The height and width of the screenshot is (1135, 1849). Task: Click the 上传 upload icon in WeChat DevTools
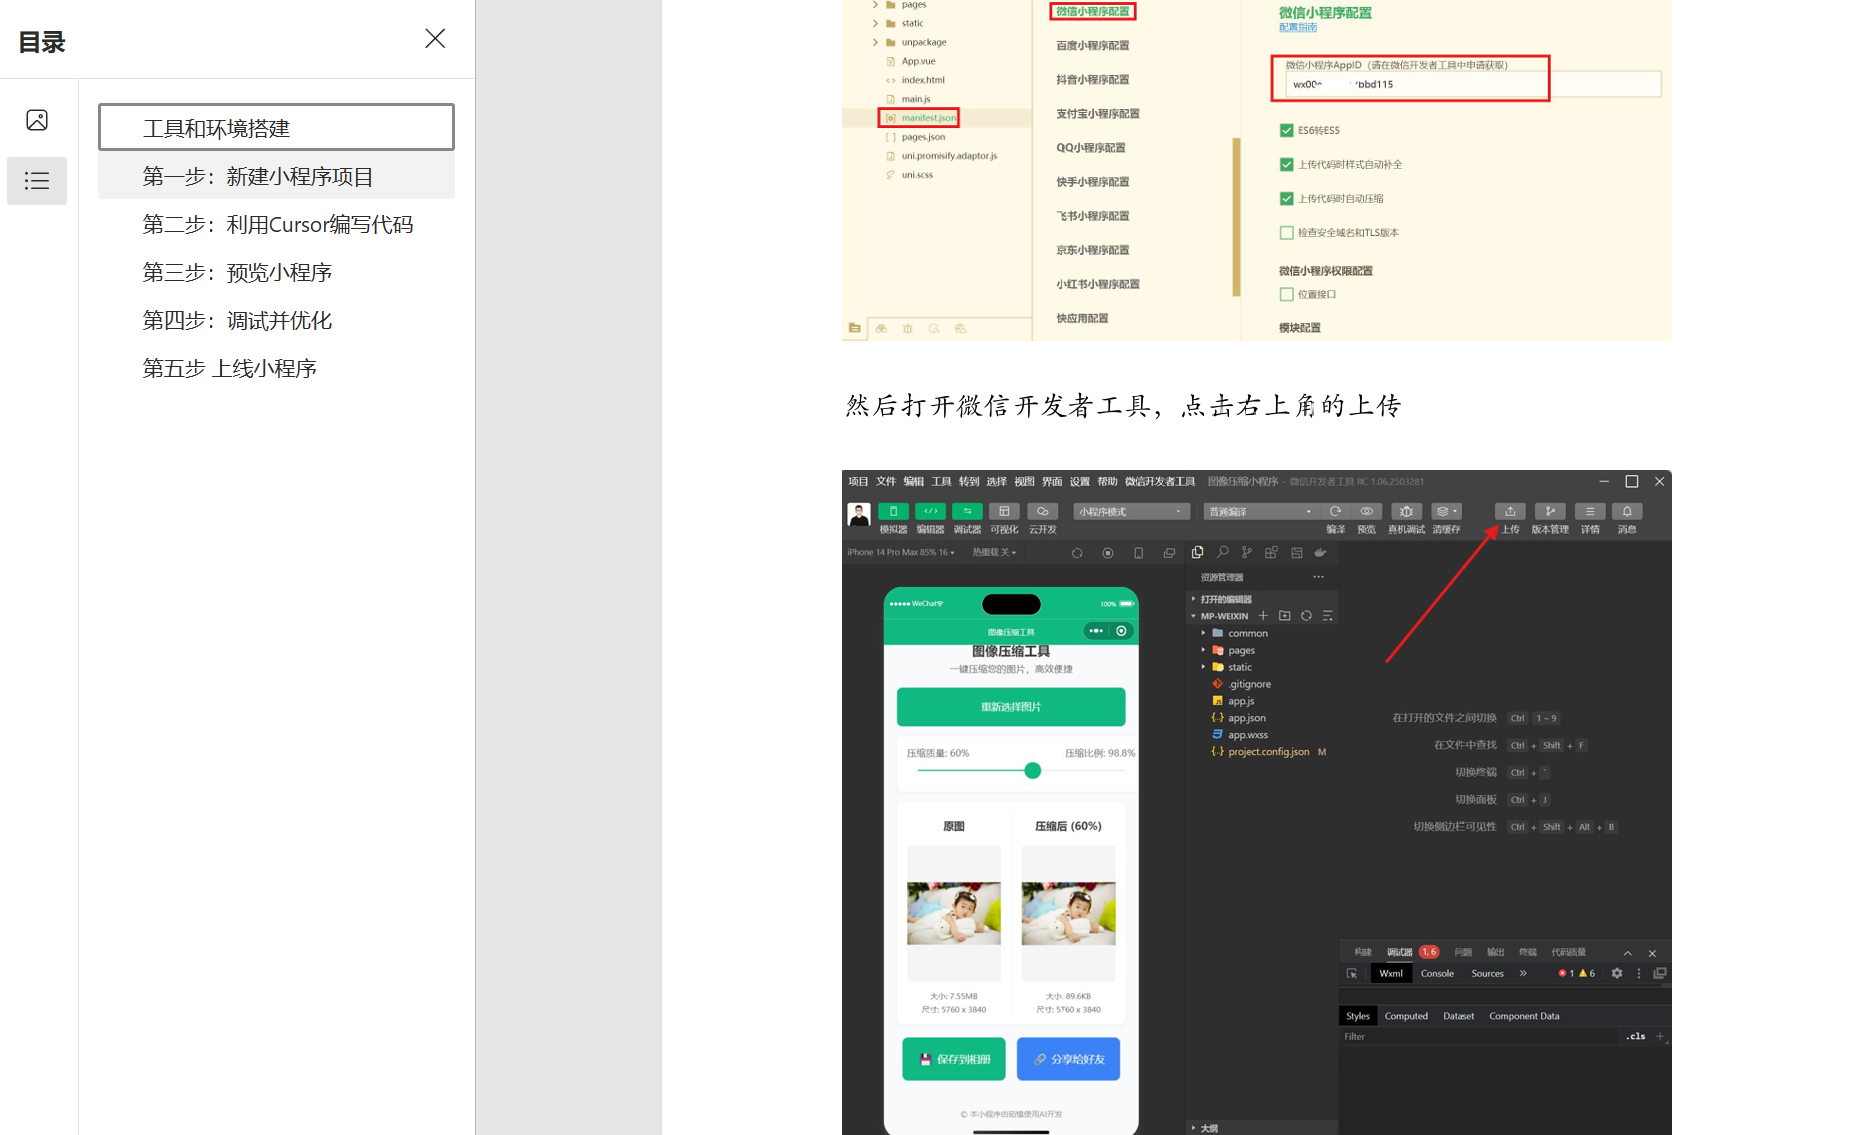(1510, 512)
